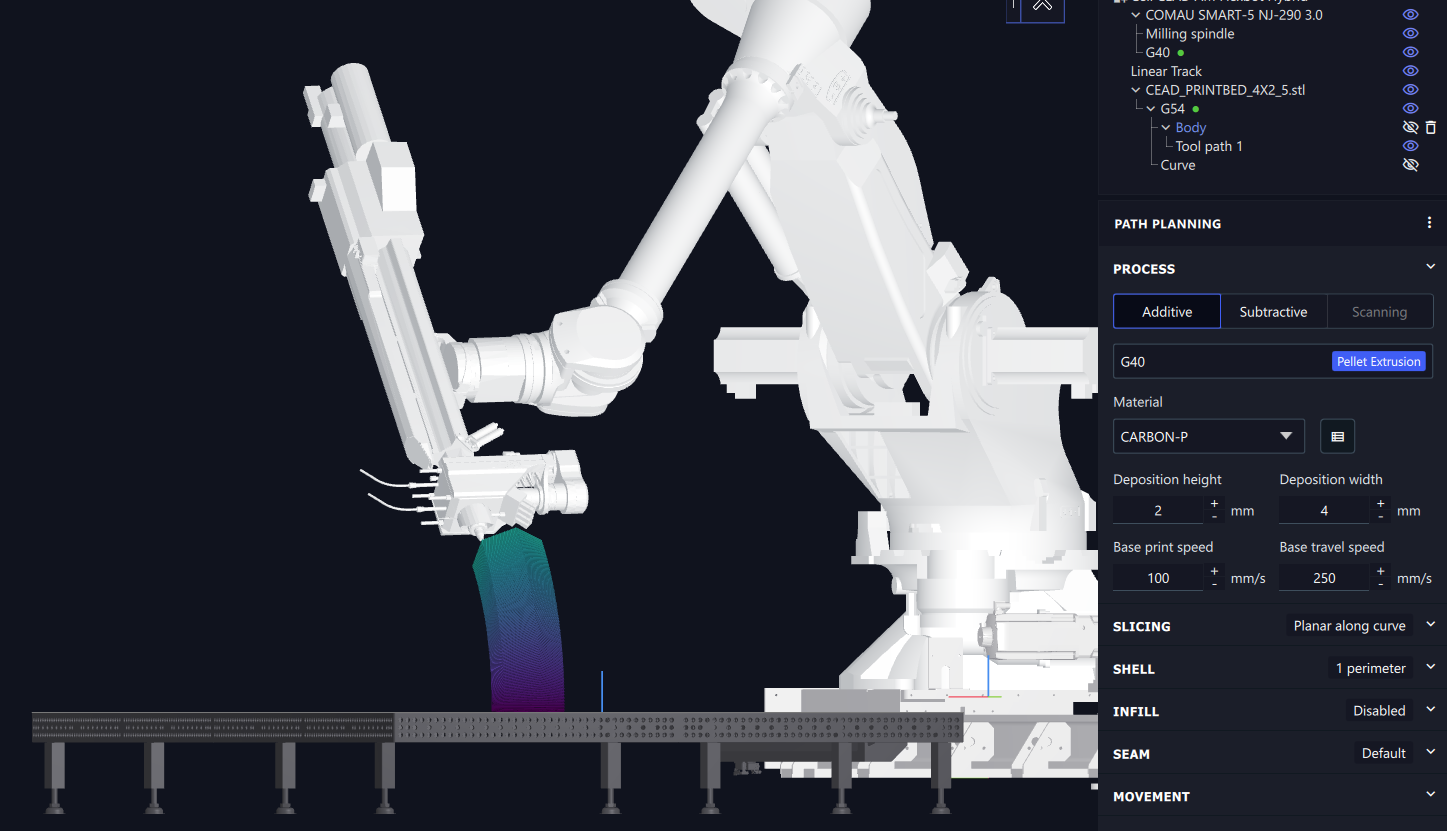The height and width of the screenshot is (831, 1447).
Task: Collapse the G54 tree node
Action: pyautogui.click(x=1151, y=109)
